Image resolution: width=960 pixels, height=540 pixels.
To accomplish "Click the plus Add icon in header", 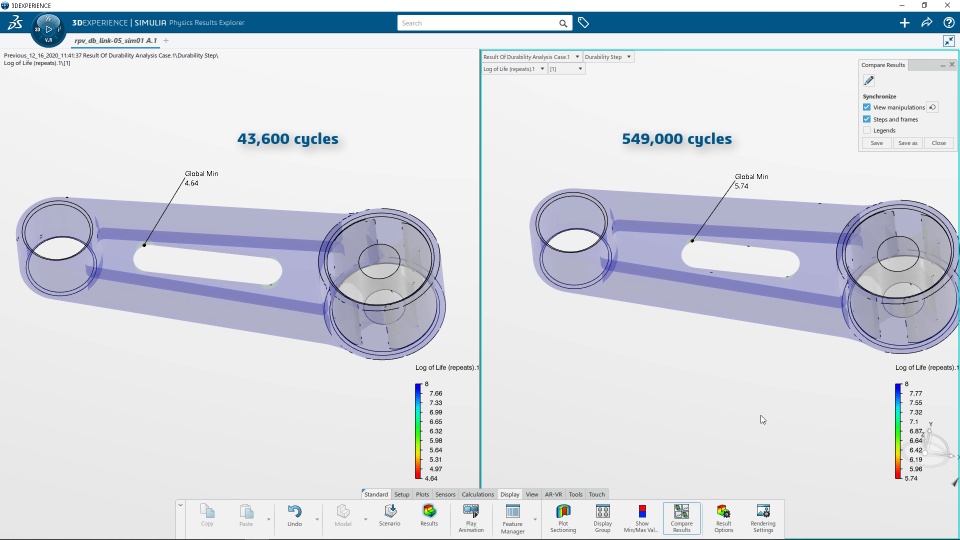I will (x=904, y=23).
